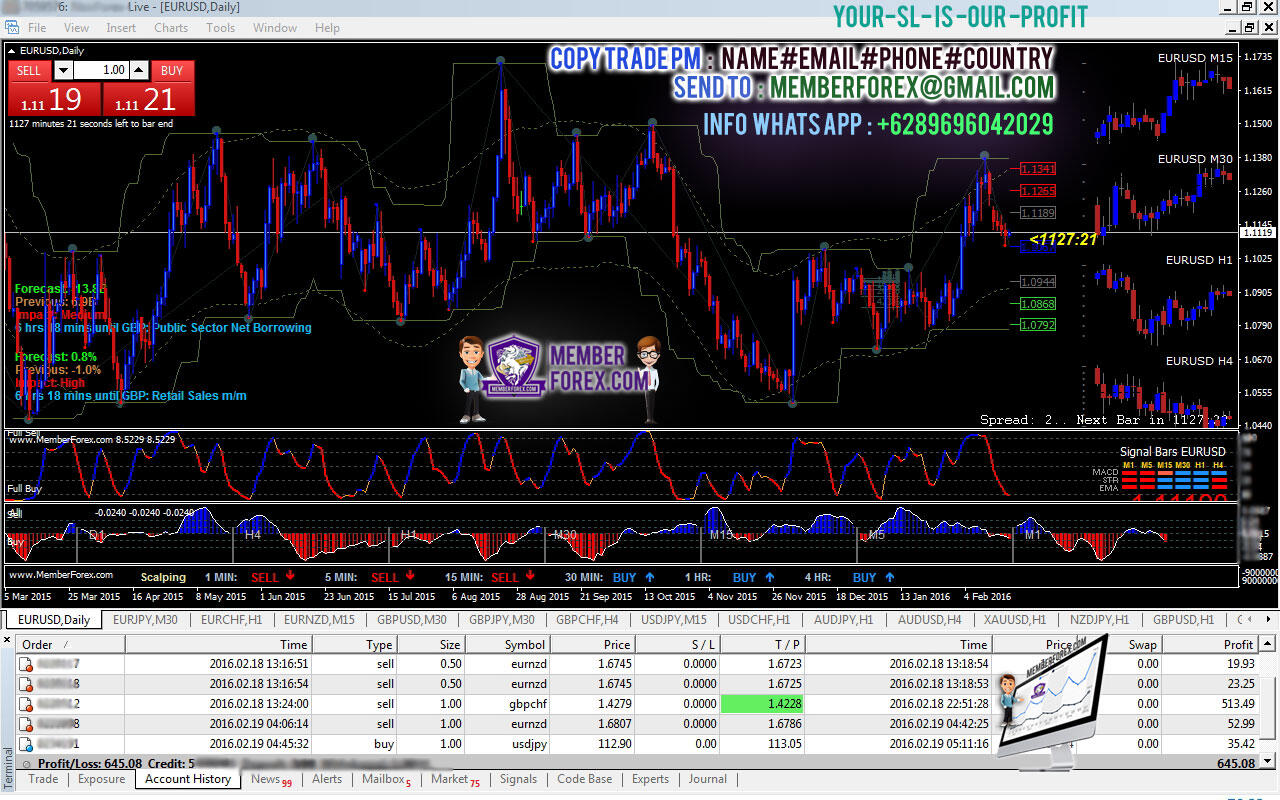Switch to the AUDJPY,H1 chart tab
The image size is (1280, 800).
(x=844, y=620)
